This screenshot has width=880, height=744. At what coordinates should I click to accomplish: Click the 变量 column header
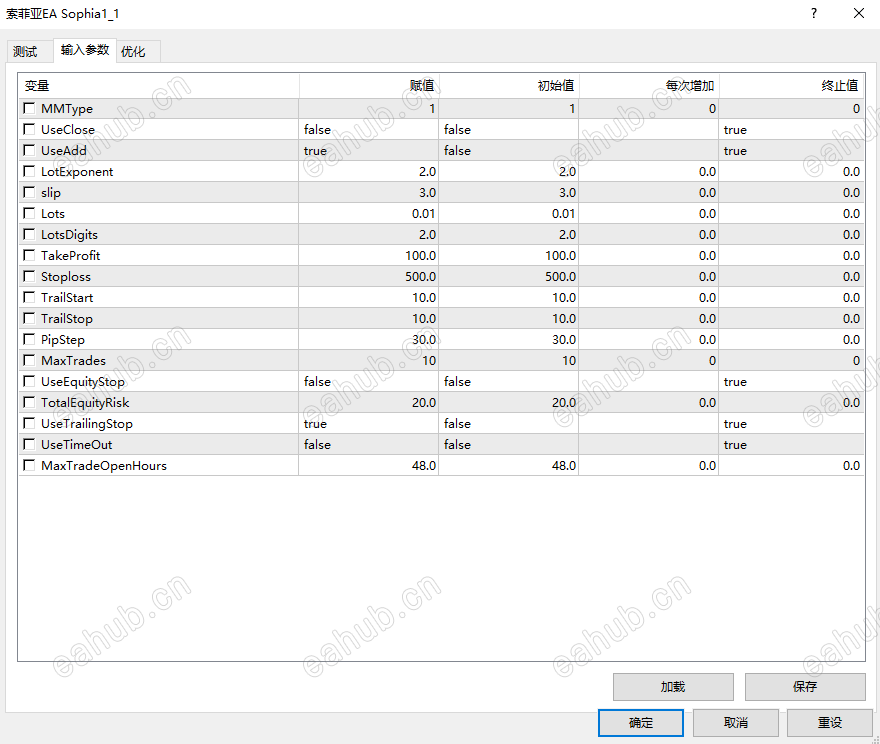(159, 86)
